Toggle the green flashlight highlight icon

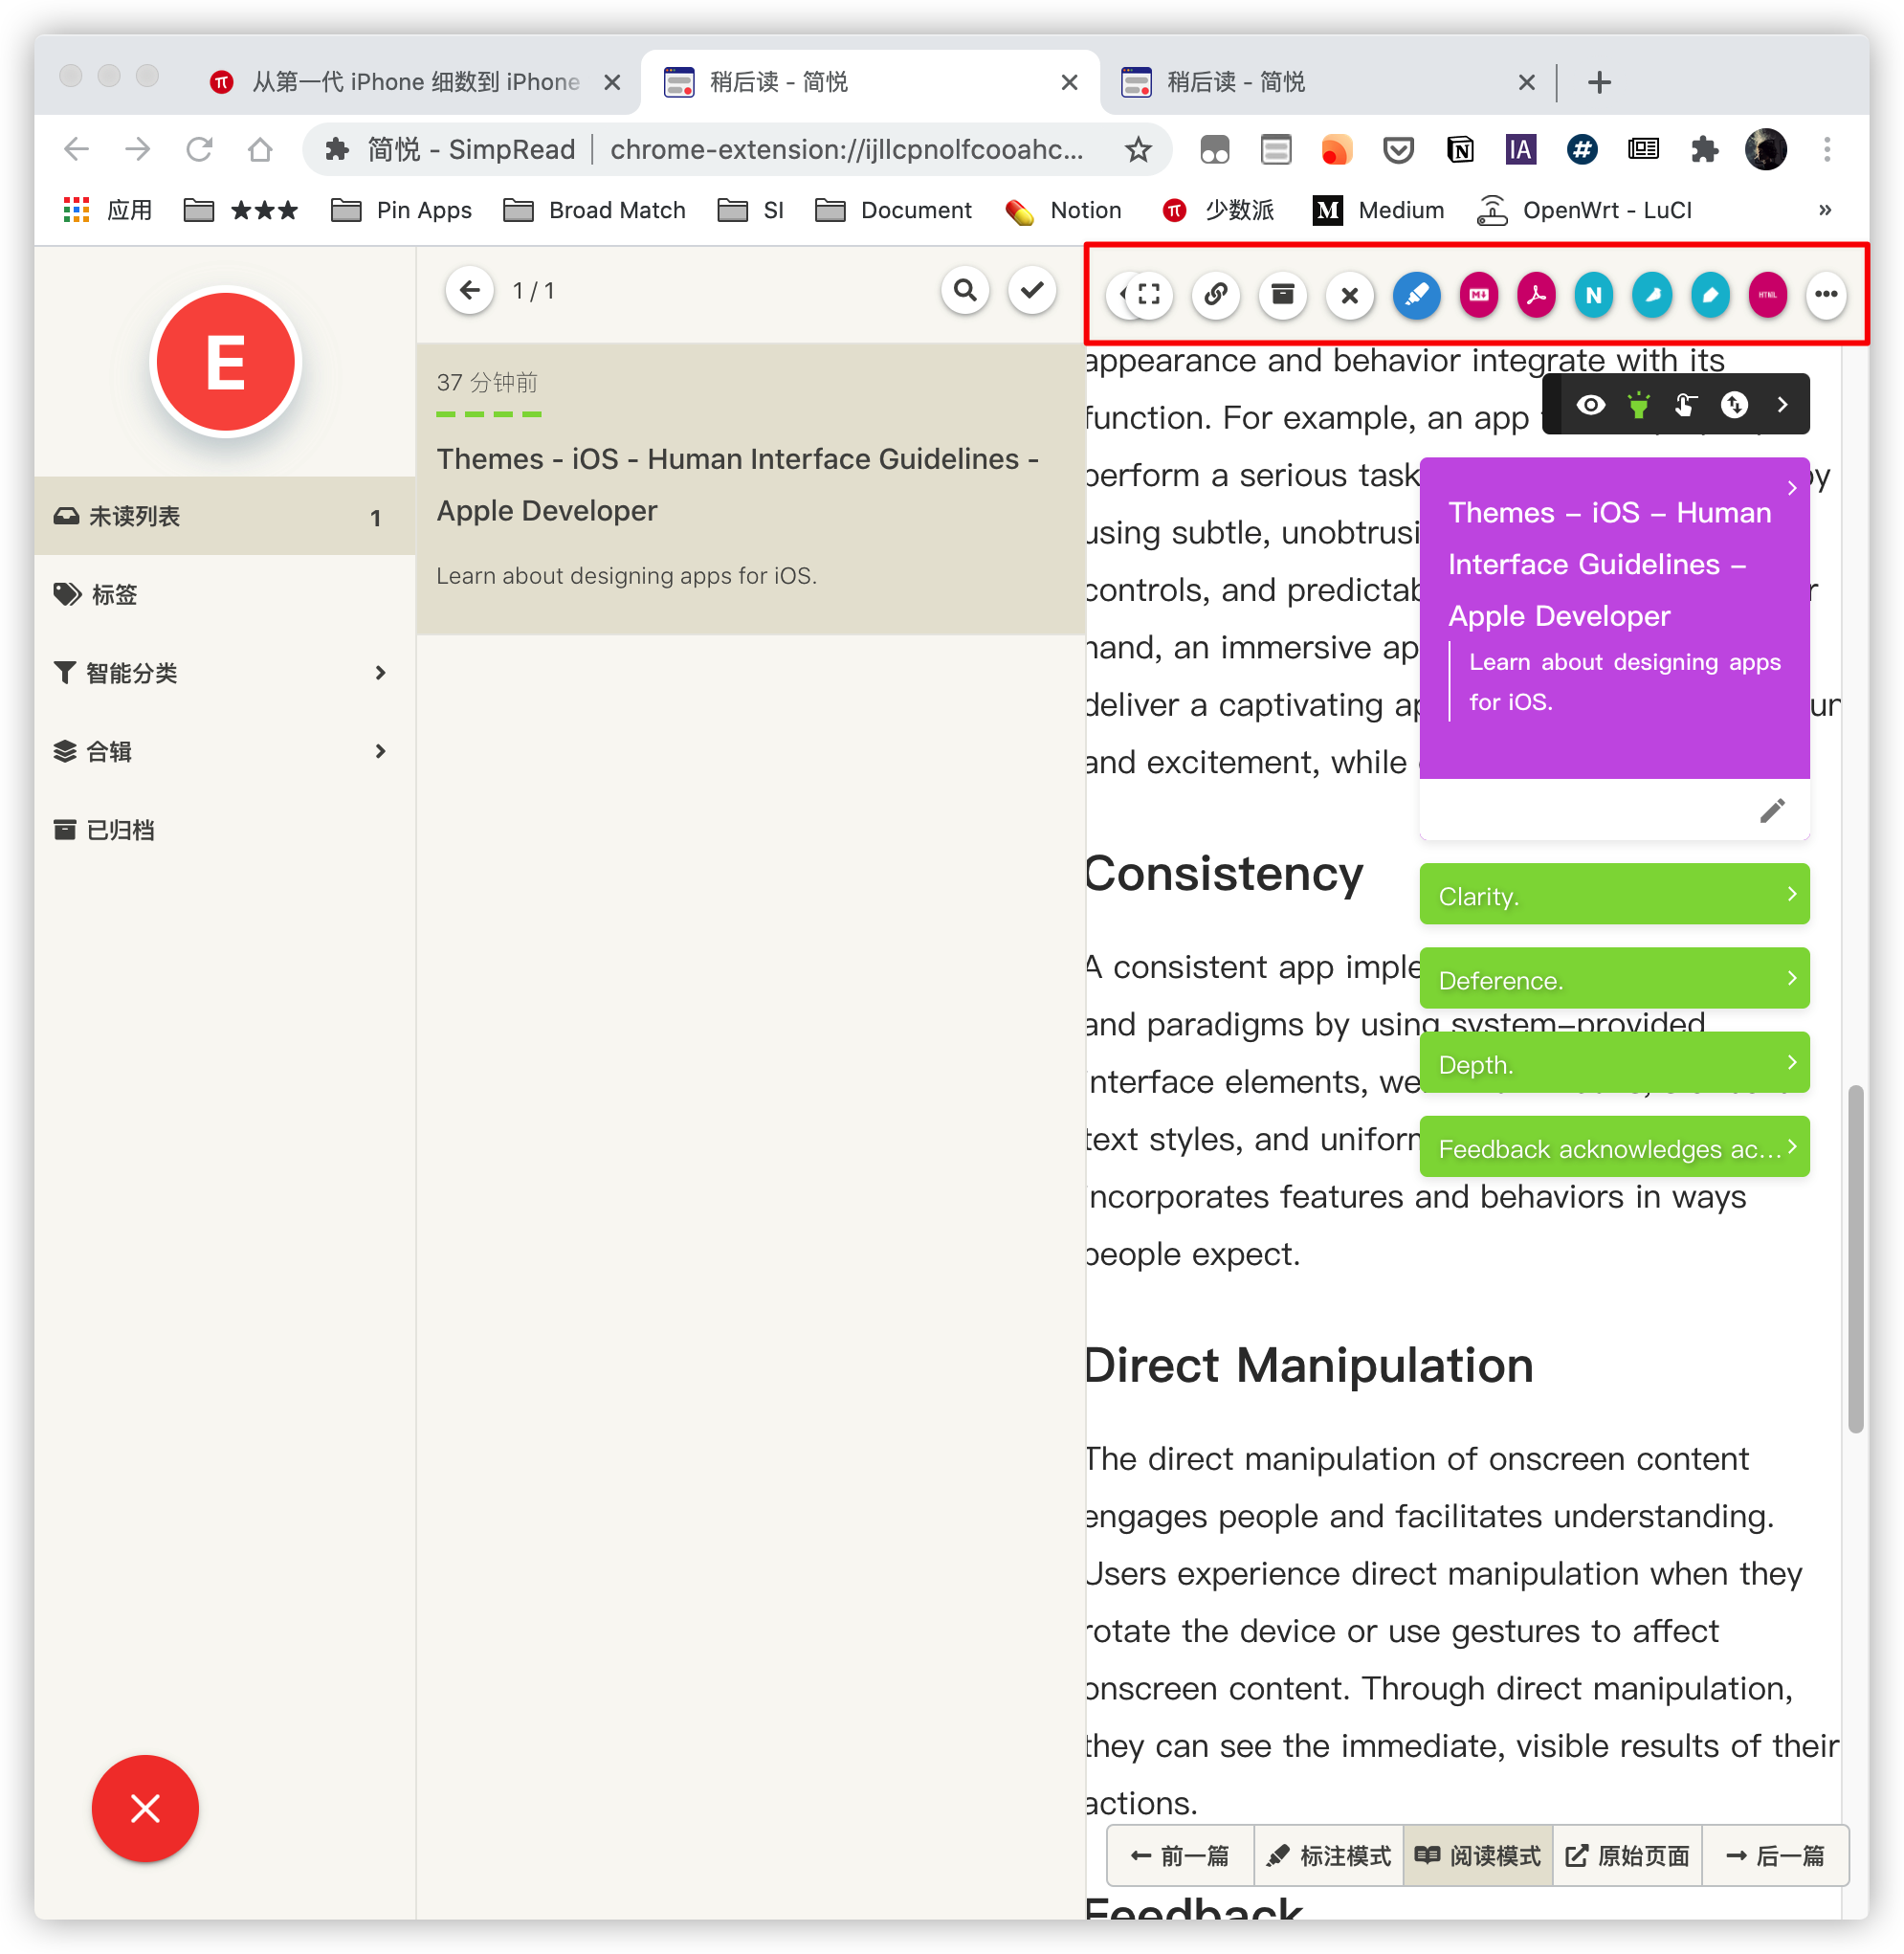(x=1639, y=405)
